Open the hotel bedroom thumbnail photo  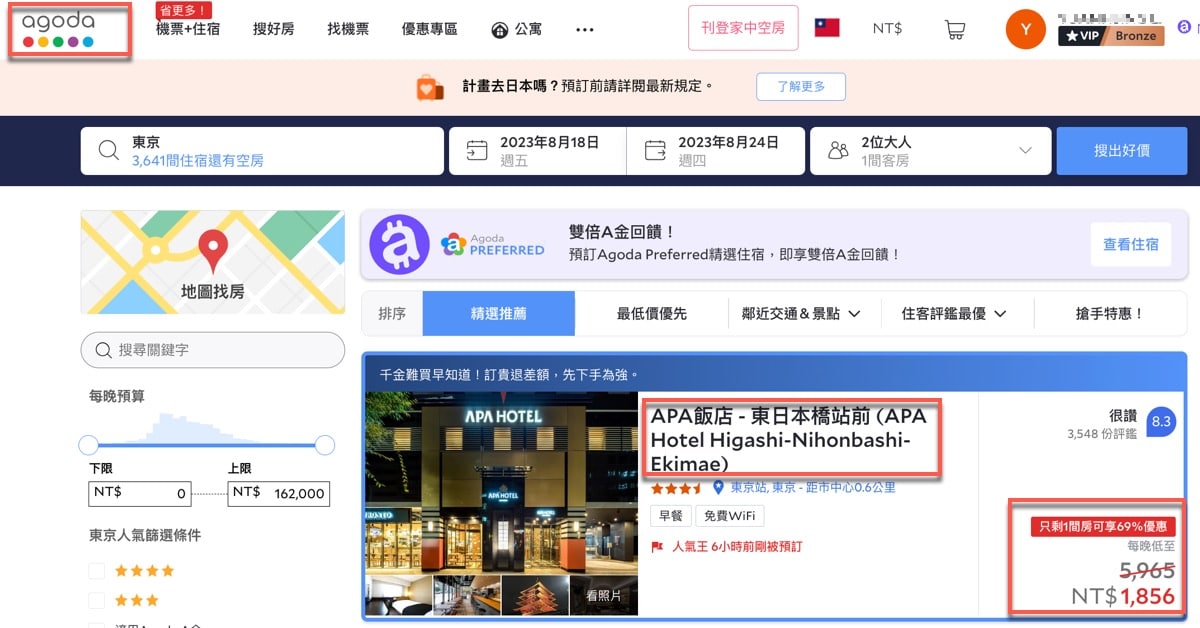[399, 595]
